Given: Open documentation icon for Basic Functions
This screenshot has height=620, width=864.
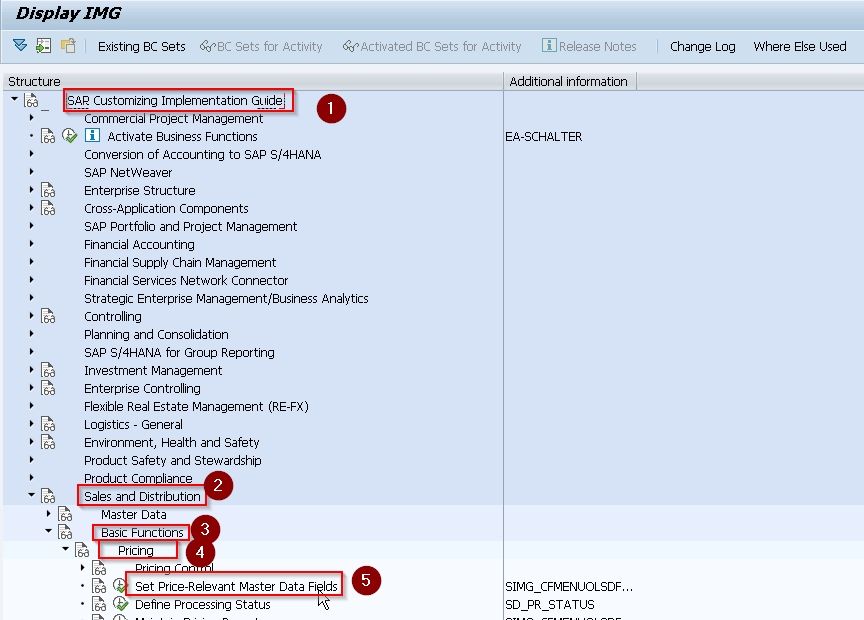Looking at the screenshot, I should (66, 532).
